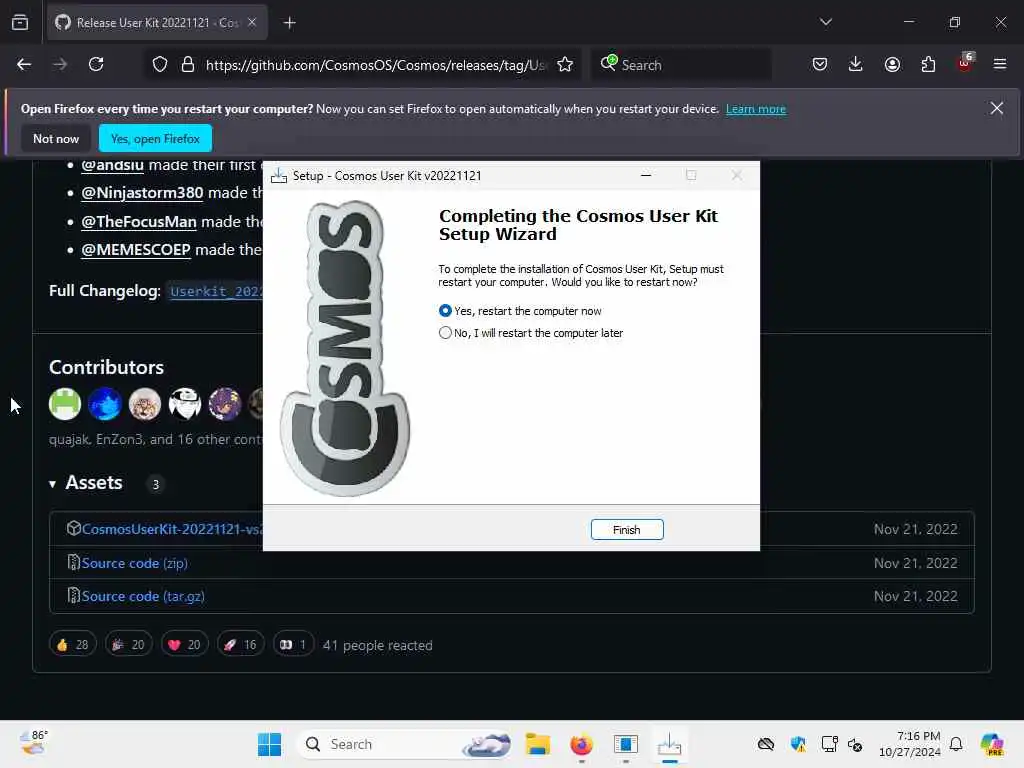The width and height of the screenshot is (1024, 768).
Task: Open the Copilot preview icon
Action: pyautogui.click(x=992, y=744)
